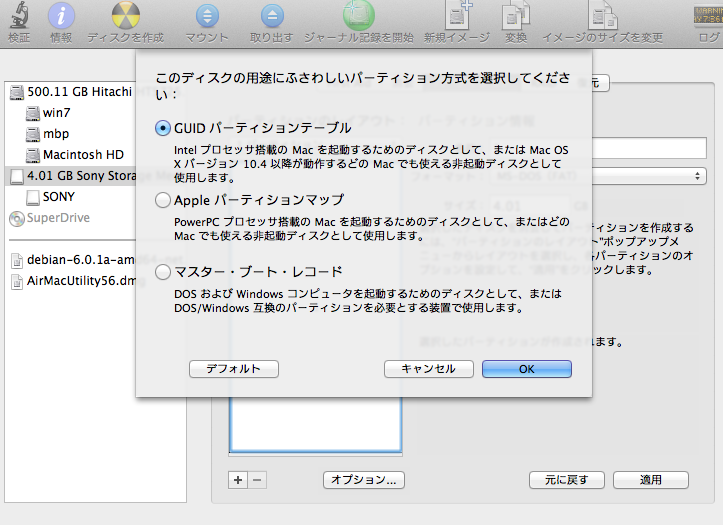Click the Eject (取り出す) toolbar icon
This screenshot has height=525, width=723.
(272, 16)
